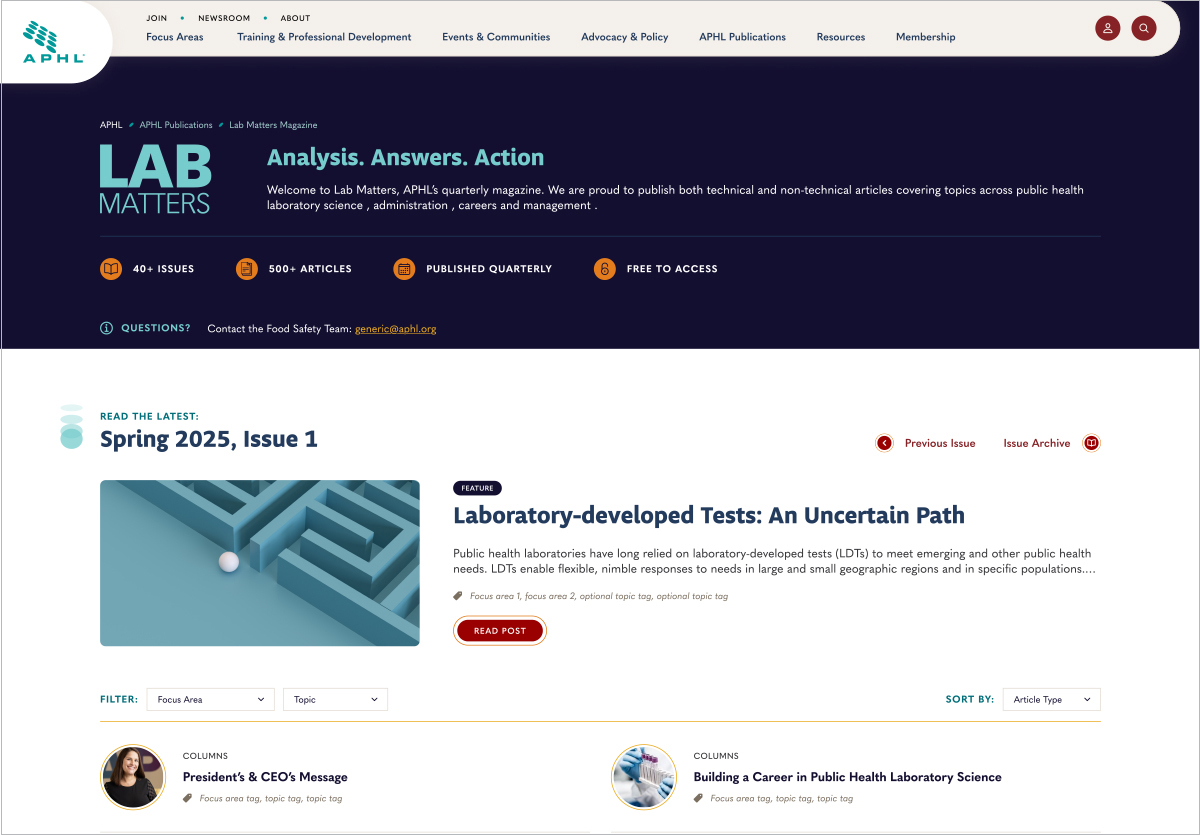Image resolution: width=1200 pixels, height=835 pixels.
Task: Open the President's & CEO's Message article
Action: 265,777
